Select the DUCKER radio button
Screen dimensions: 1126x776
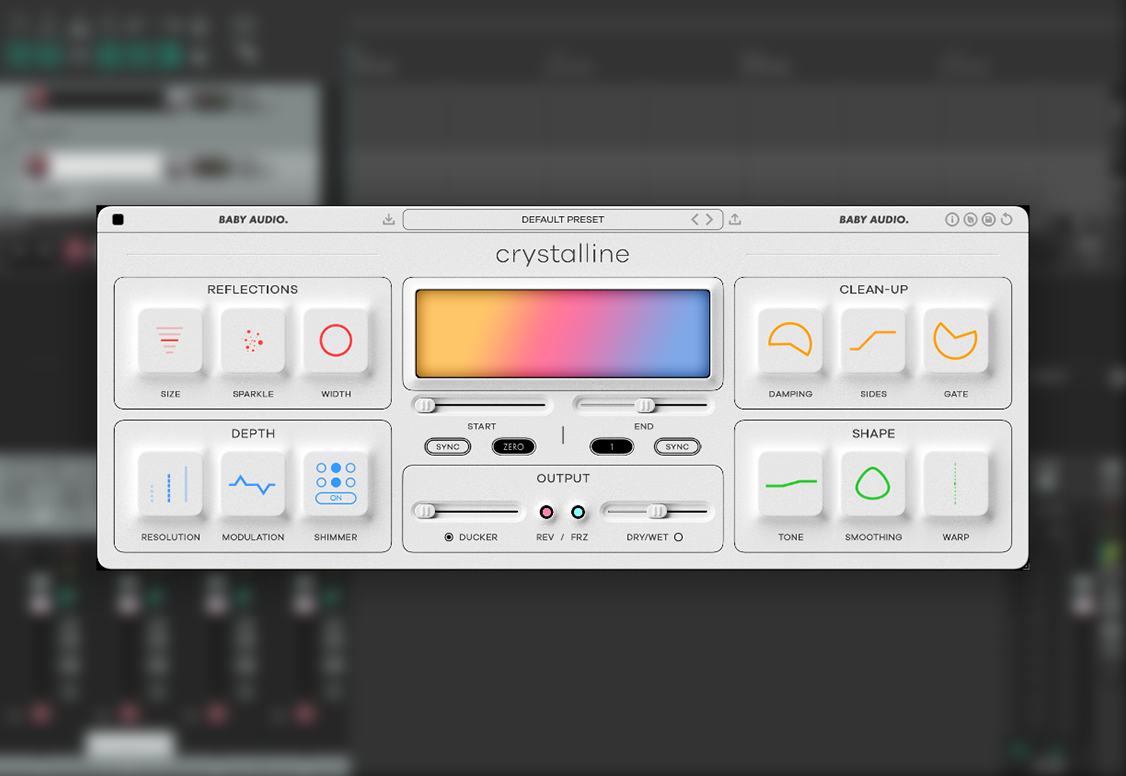449,537
